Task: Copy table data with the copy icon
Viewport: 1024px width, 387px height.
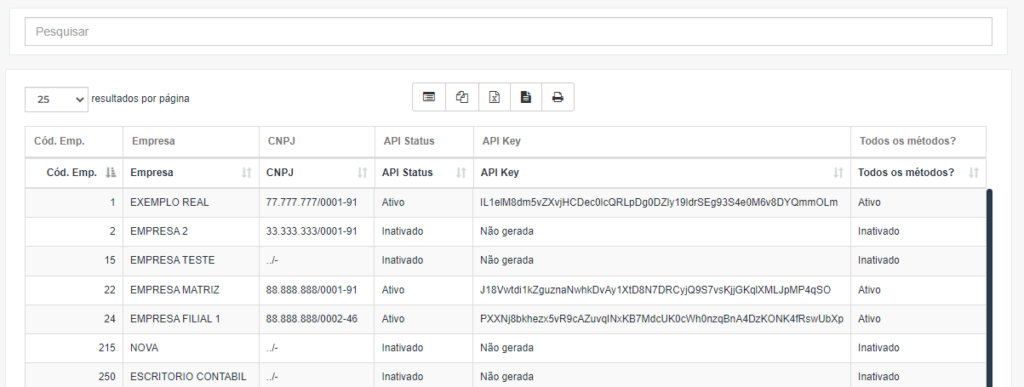Action: coord(462,97)
